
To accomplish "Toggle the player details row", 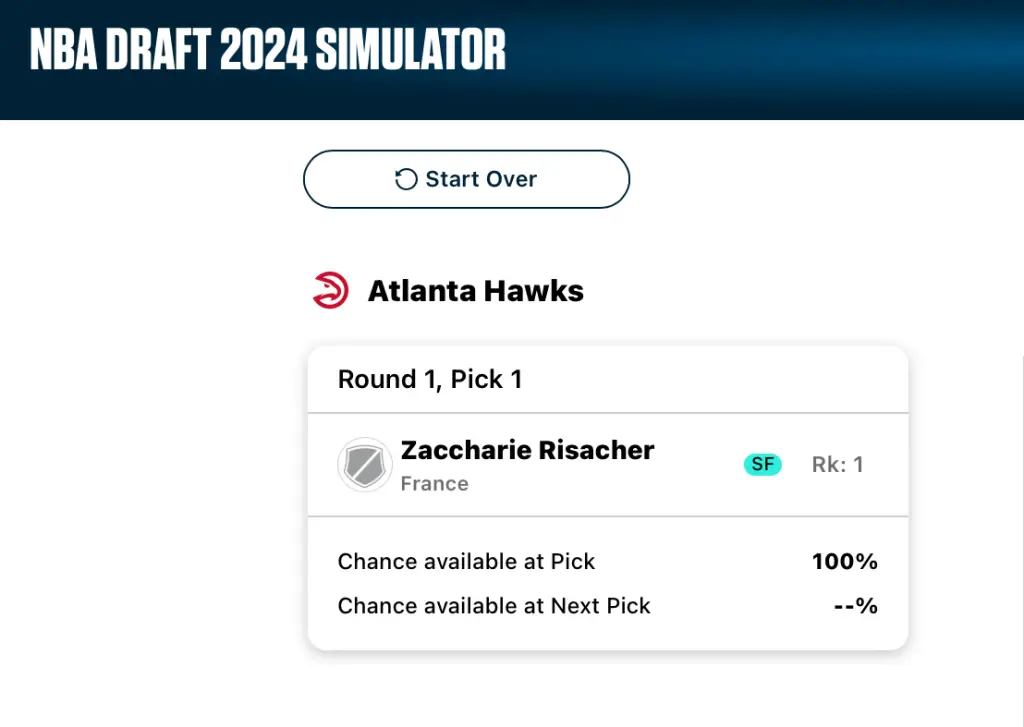I will click(607, 464).
